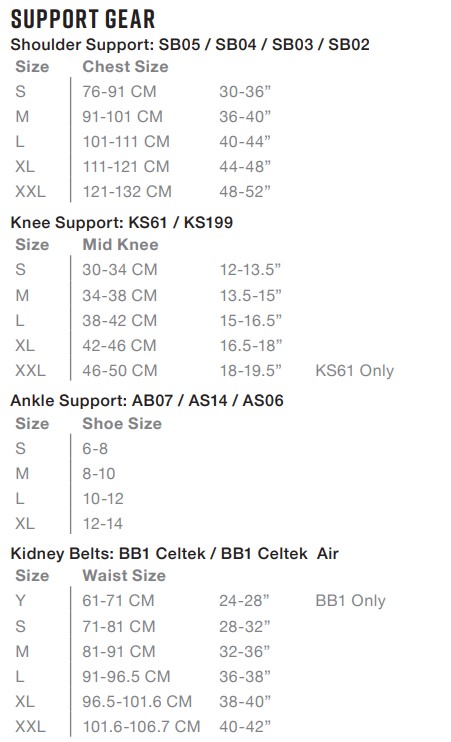Click the 101.6-106.7 CM waist size
This screenshot has width=451, height=742.
click(x=141, y=726)
